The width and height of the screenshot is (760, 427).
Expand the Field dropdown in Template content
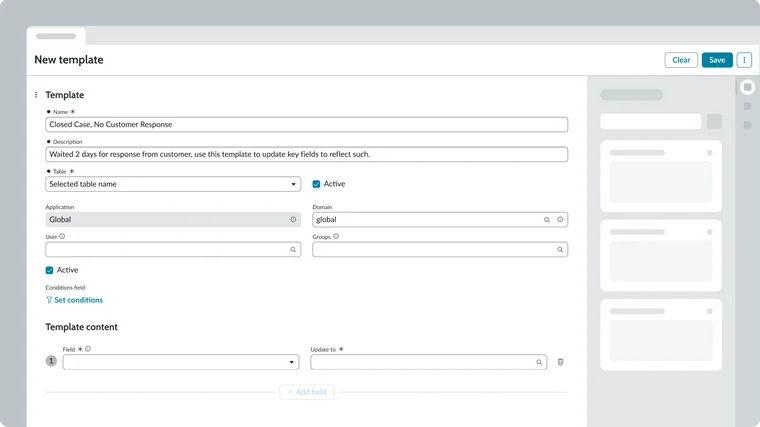click(180, 362)
